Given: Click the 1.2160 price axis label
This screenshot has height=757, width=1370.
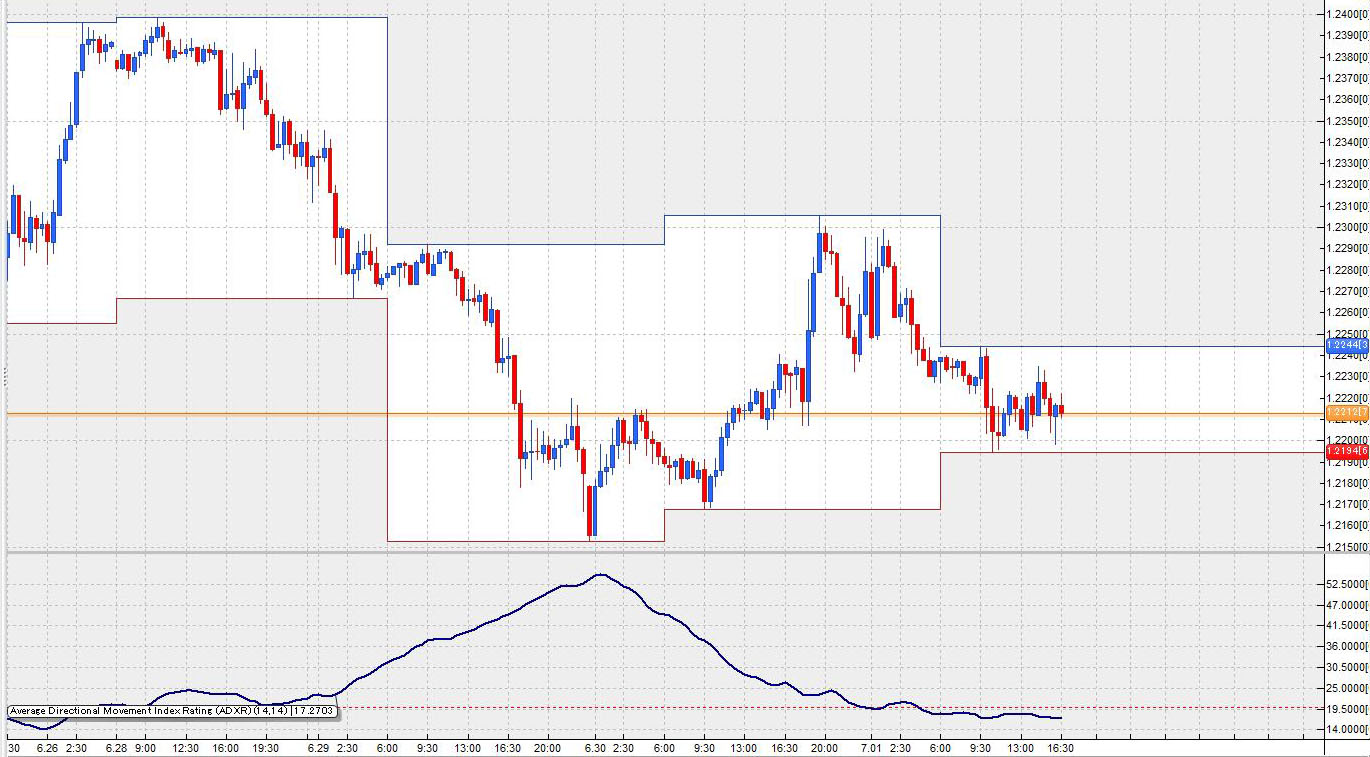Looking at the screenshot, I should pos(1348,525).
